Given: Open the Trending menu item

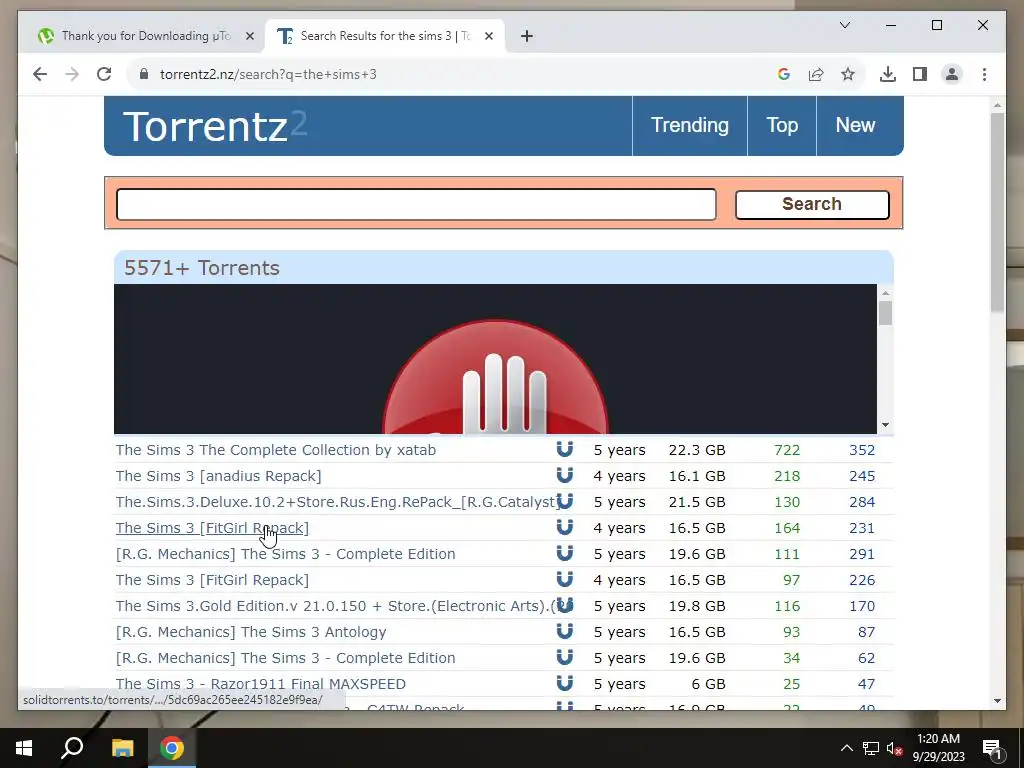Looking at the screenshot, I should pos(690,125).
